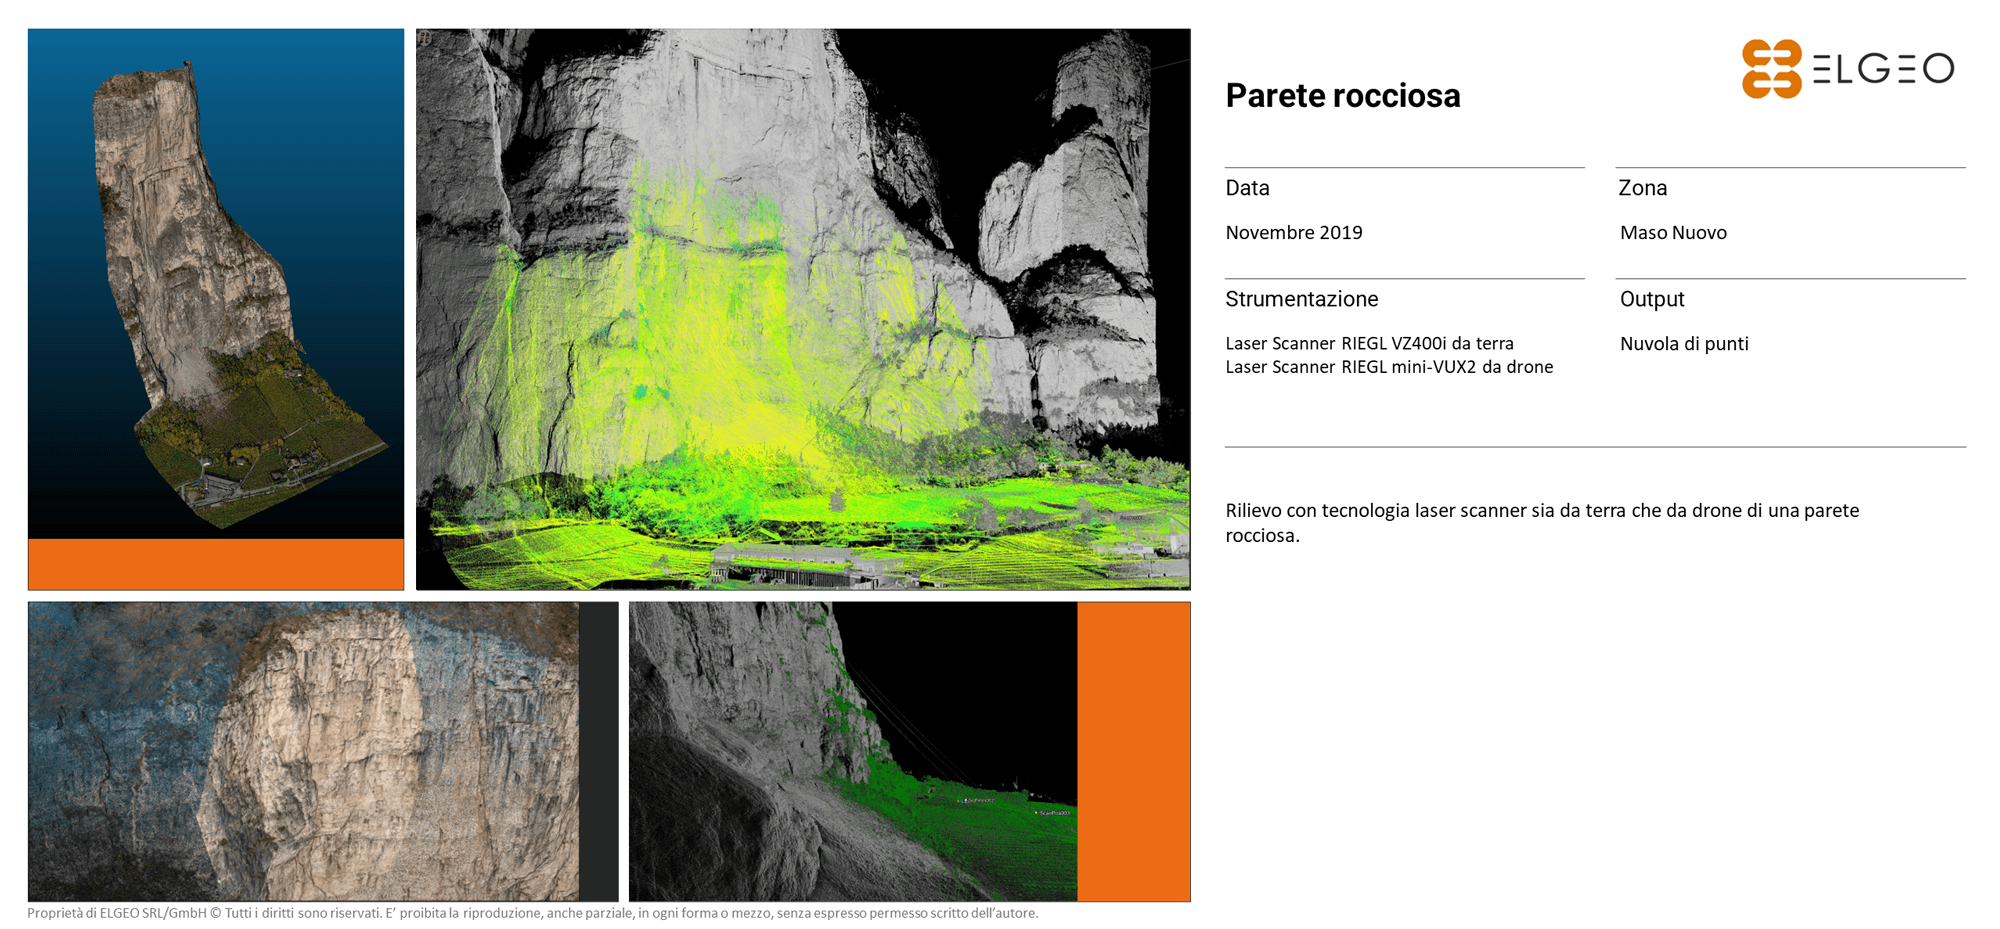Click the 'Strumentazione' heading
Image resolution: width=2000 pixels, height=929 pixels.
pos(1301,299)
